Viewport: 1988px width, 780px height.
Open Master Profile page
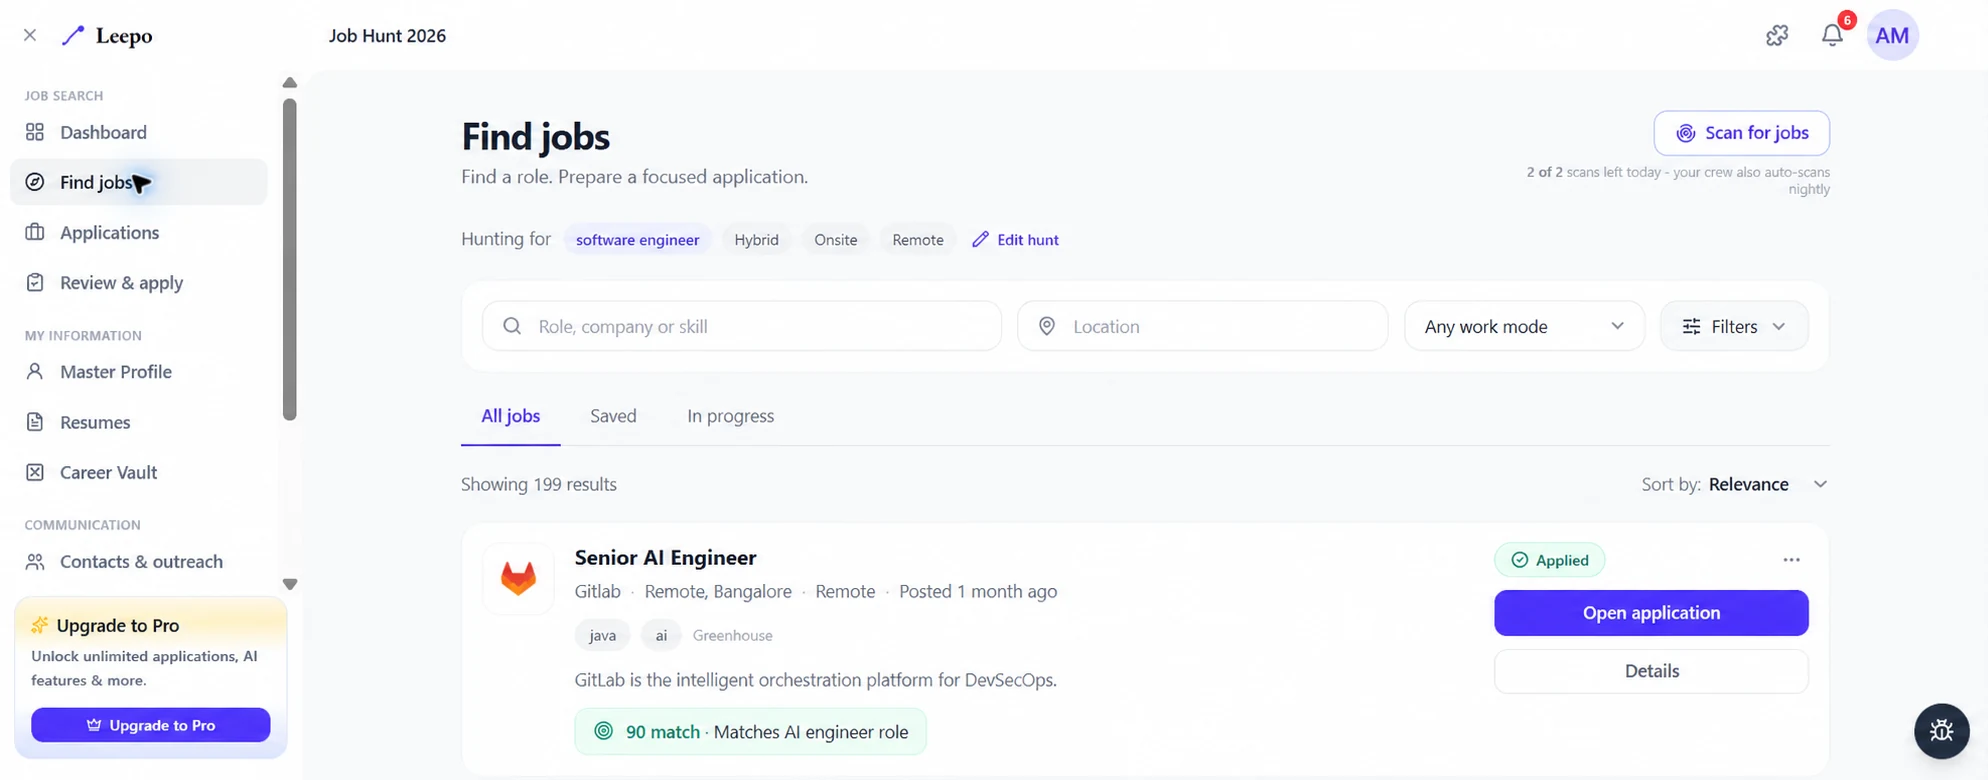pos(139,371)
